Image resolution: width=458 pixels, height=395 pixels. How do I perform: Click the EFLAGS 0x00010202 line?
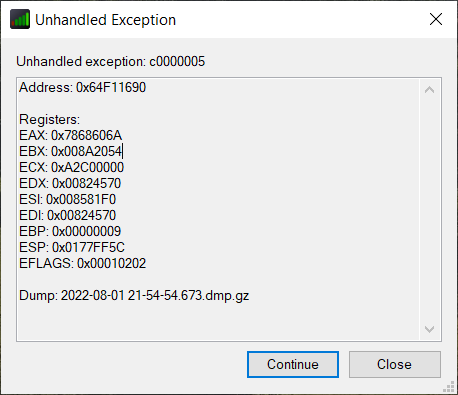point(82,263)
